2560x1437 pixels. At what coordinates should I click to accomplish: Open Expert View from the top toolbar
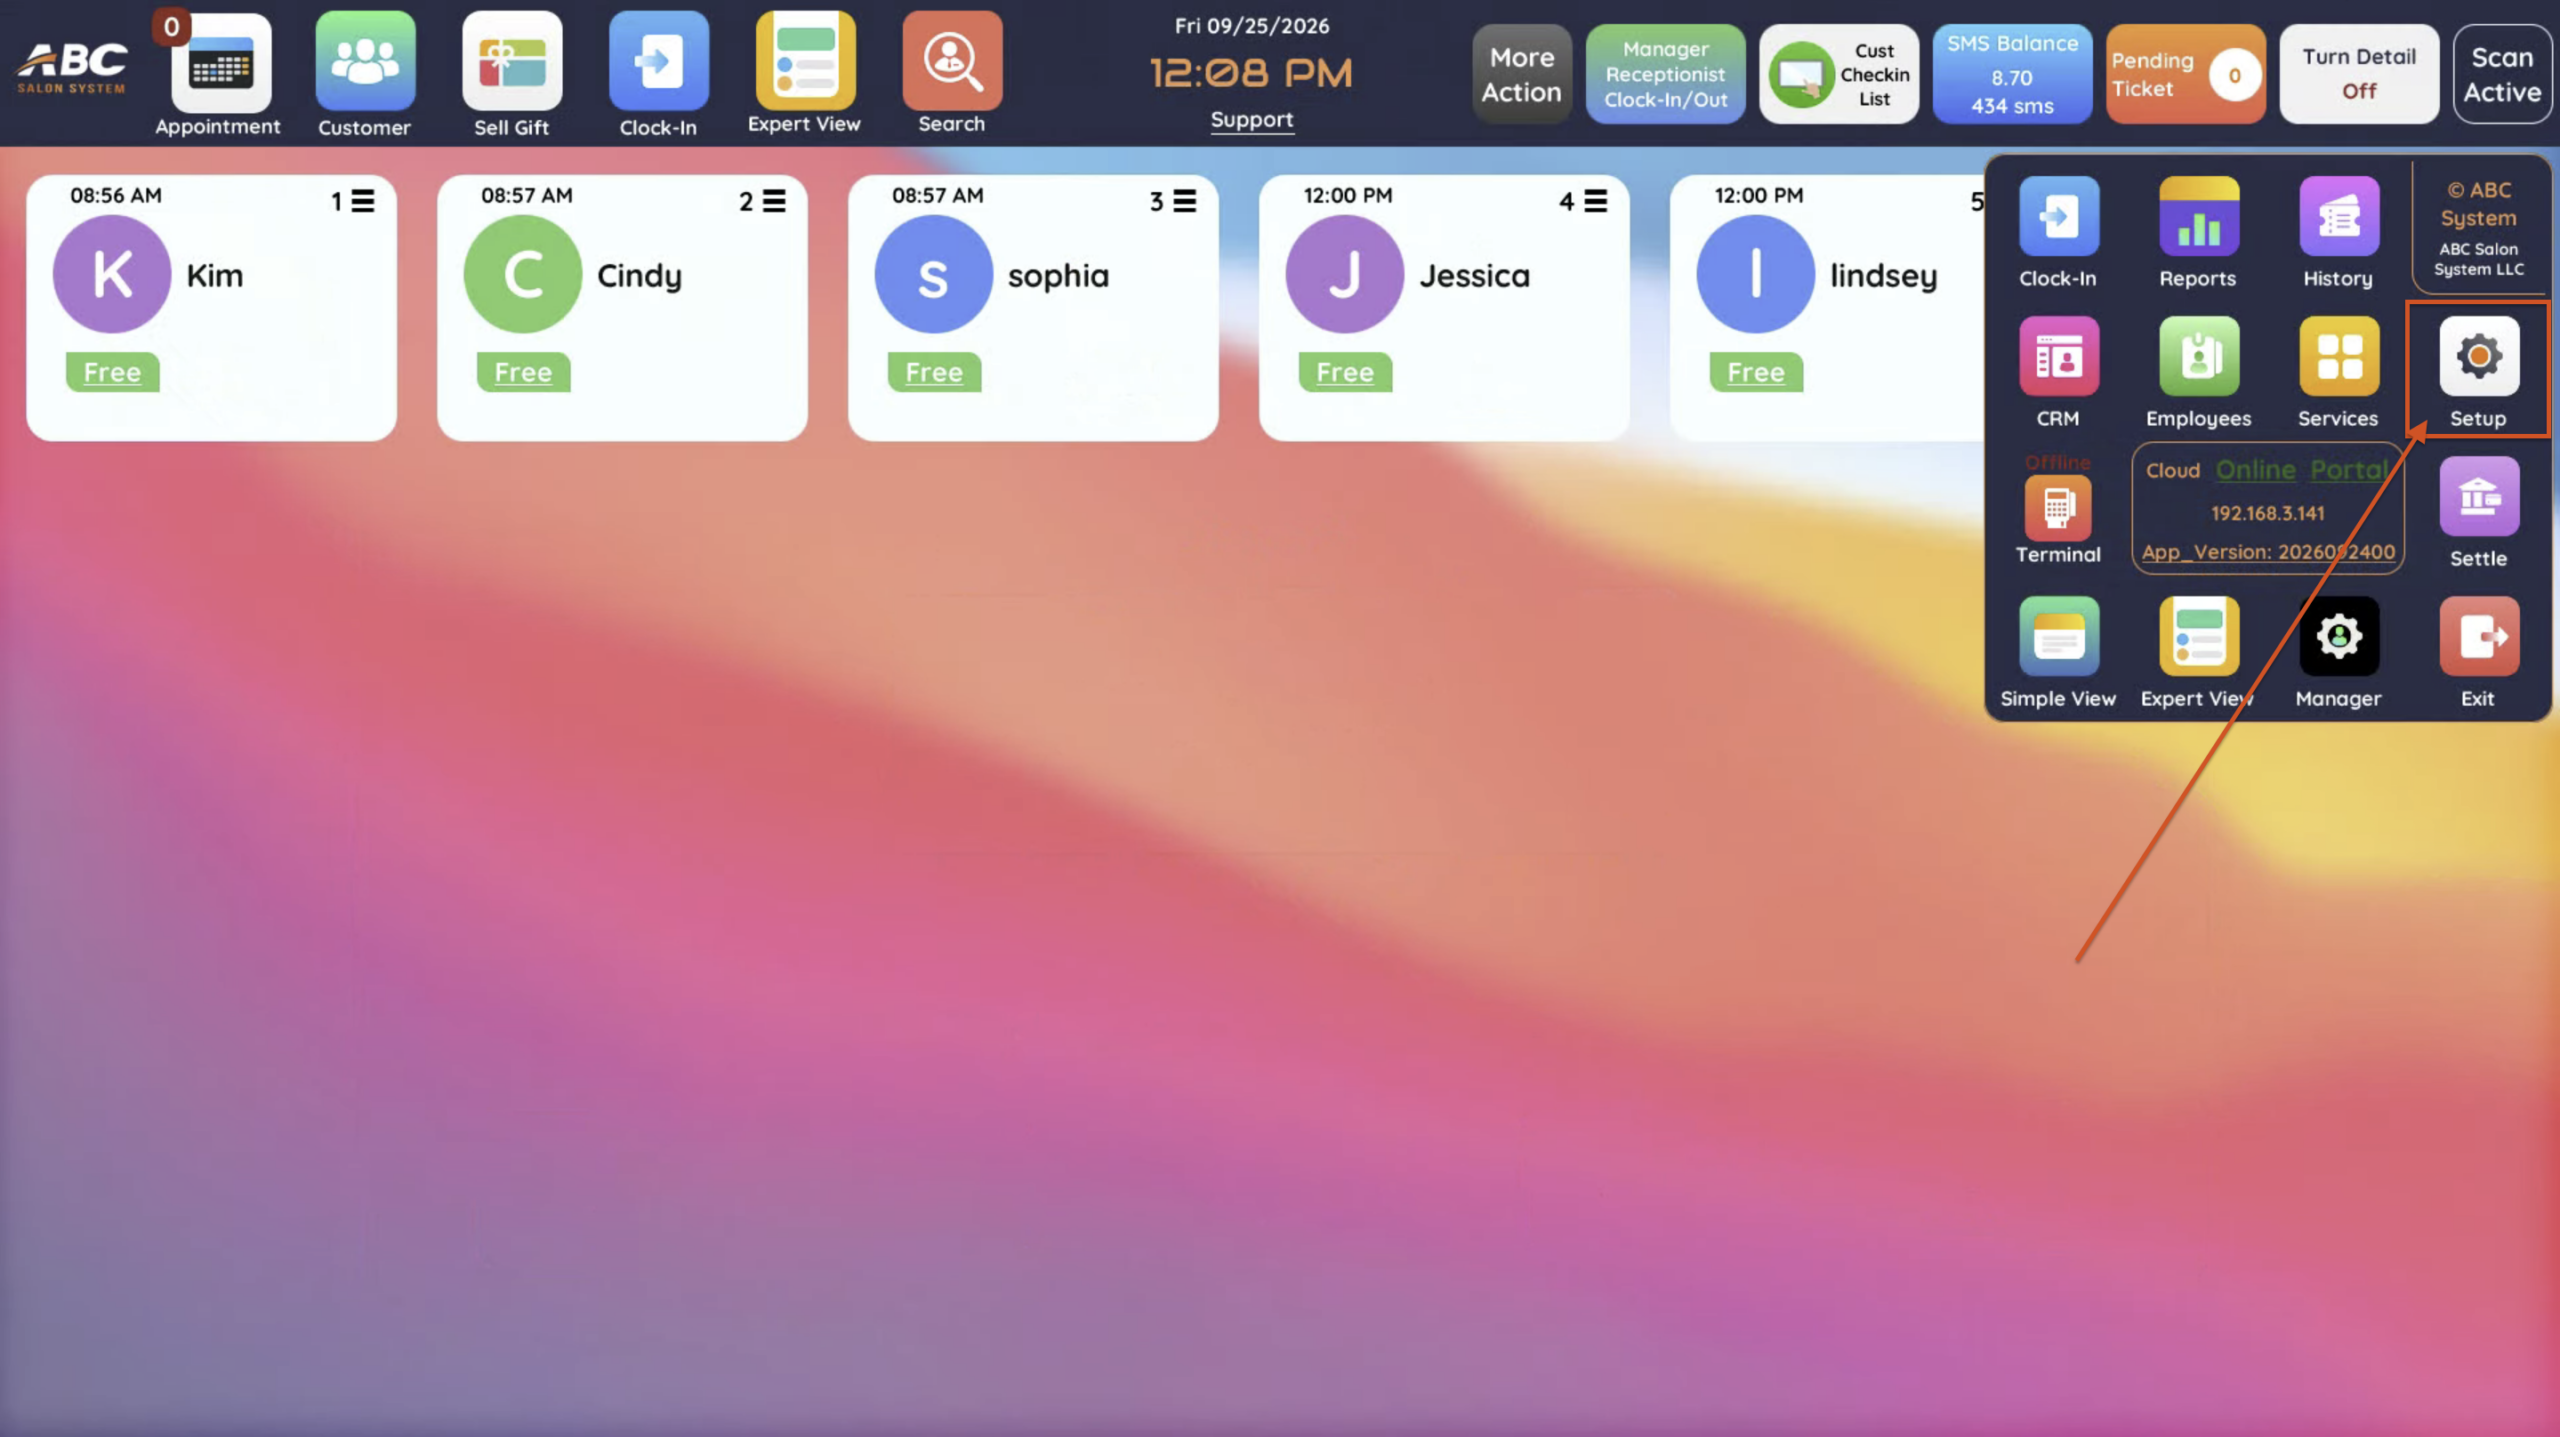click(x=805, y=60)
